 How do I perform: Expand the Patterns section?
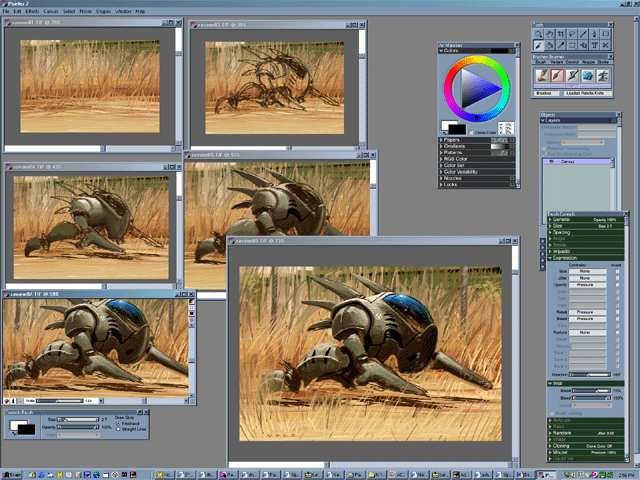point(441,153)
